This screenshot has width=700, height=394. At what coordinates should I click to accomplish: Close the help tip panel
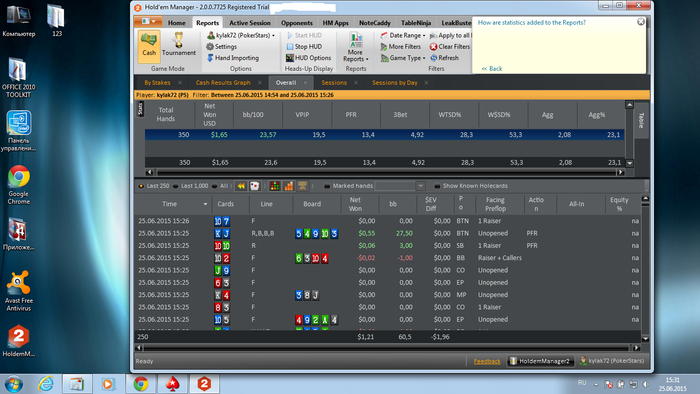click(x=641, y=21)
